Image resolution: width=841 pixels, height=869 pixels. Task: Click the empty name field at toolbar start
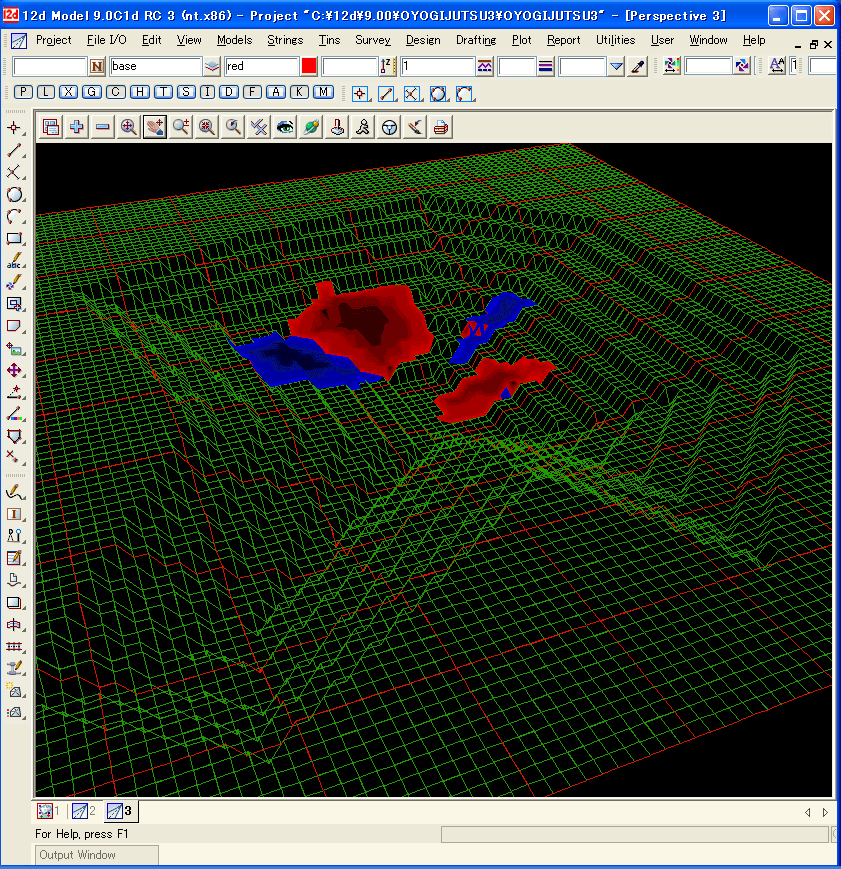50,67
